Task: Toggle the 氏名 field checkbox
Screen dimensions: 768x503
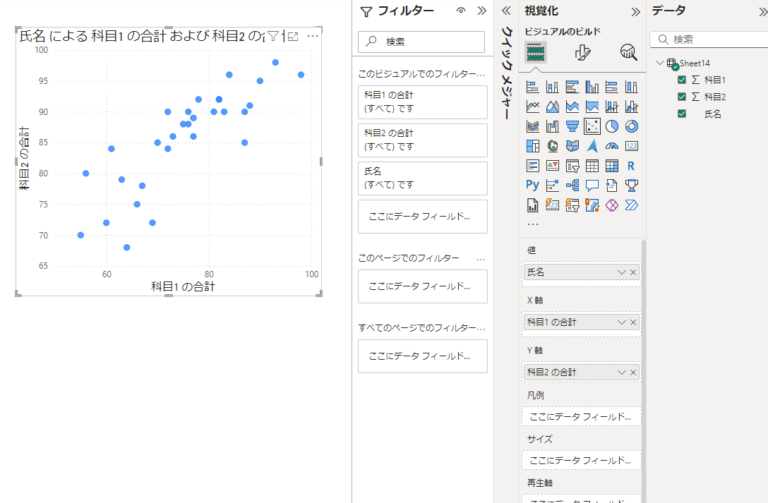Action: click(682, 114)
